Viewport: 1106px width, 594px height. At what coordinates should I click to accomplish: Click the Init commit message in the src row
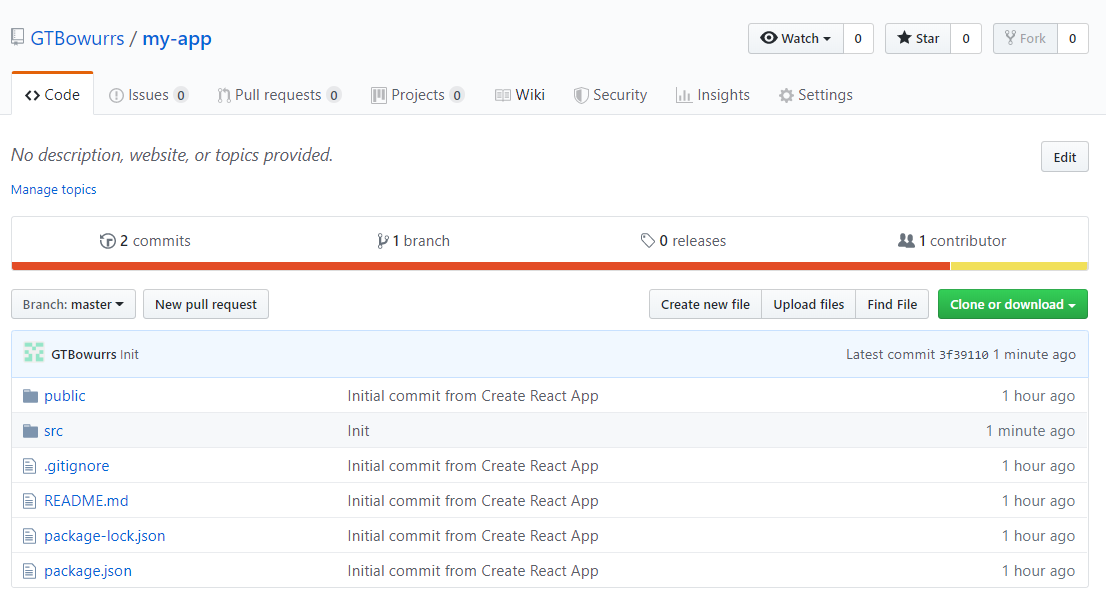point(358,431)
